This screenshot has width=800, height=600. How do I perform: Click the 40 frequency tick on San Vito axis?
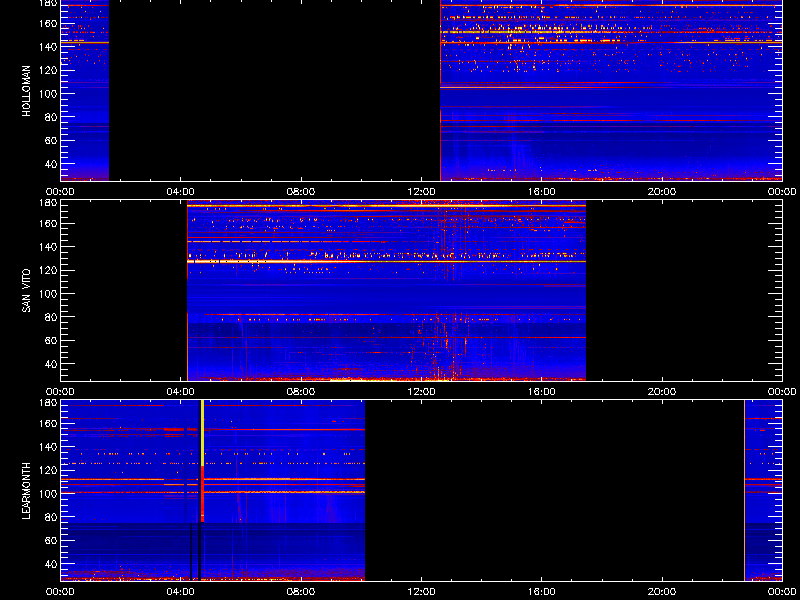(51, 364)
